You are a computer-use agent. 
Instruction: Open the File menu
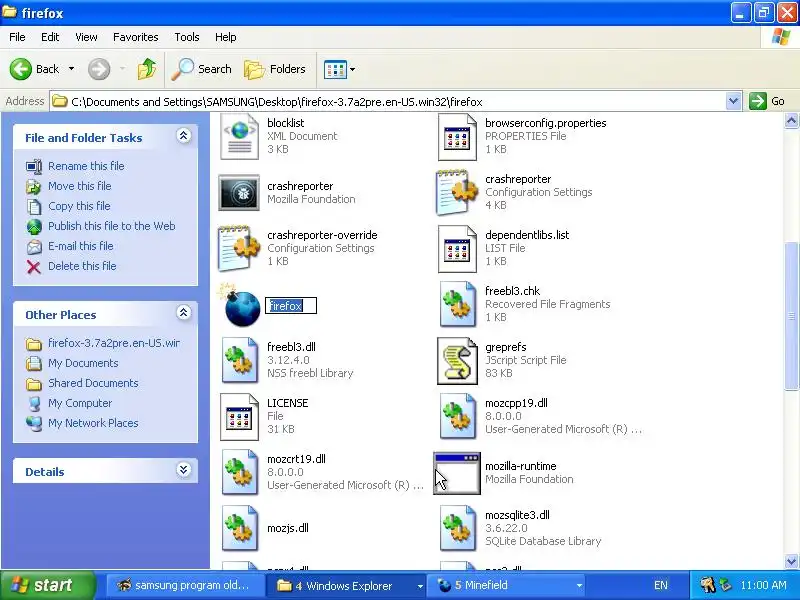pyautogui.click(x=17, y=37)
